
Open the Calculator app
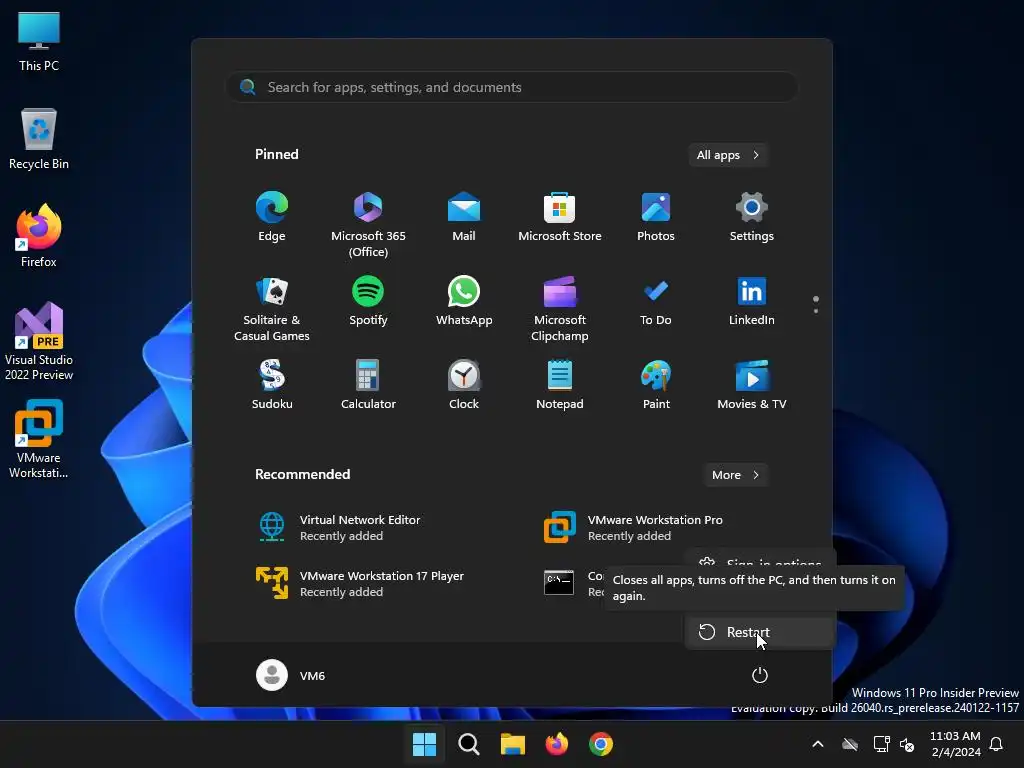(x=368, y=385)
